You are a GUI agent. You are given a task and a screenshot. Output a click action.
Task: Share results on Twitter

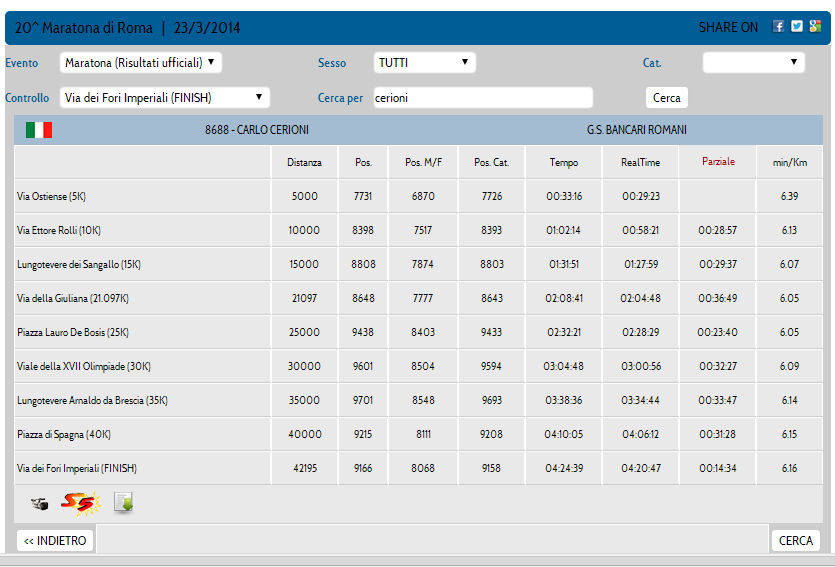coord(797,27)
